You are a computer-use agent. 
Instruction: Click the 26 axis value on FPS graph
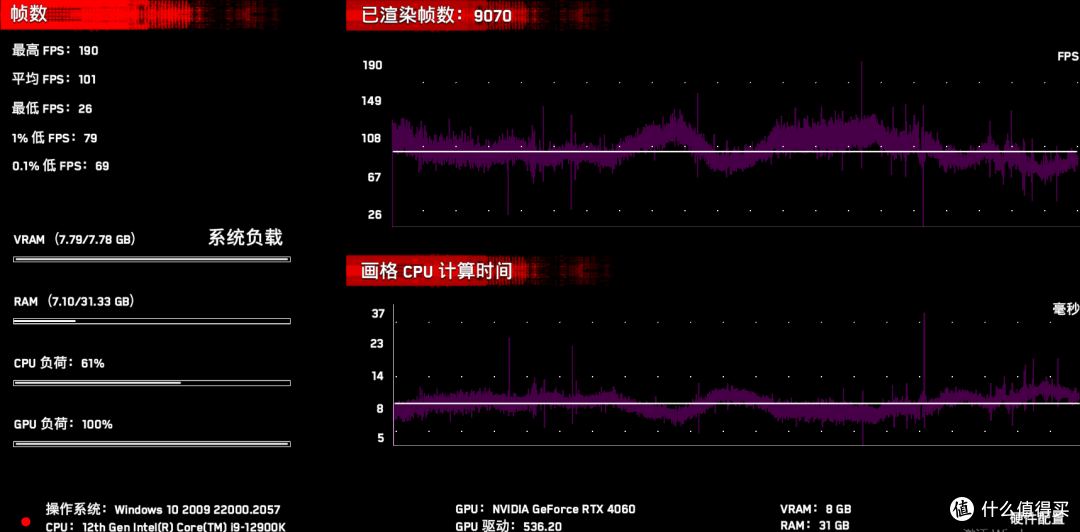(x=375, y=214)
